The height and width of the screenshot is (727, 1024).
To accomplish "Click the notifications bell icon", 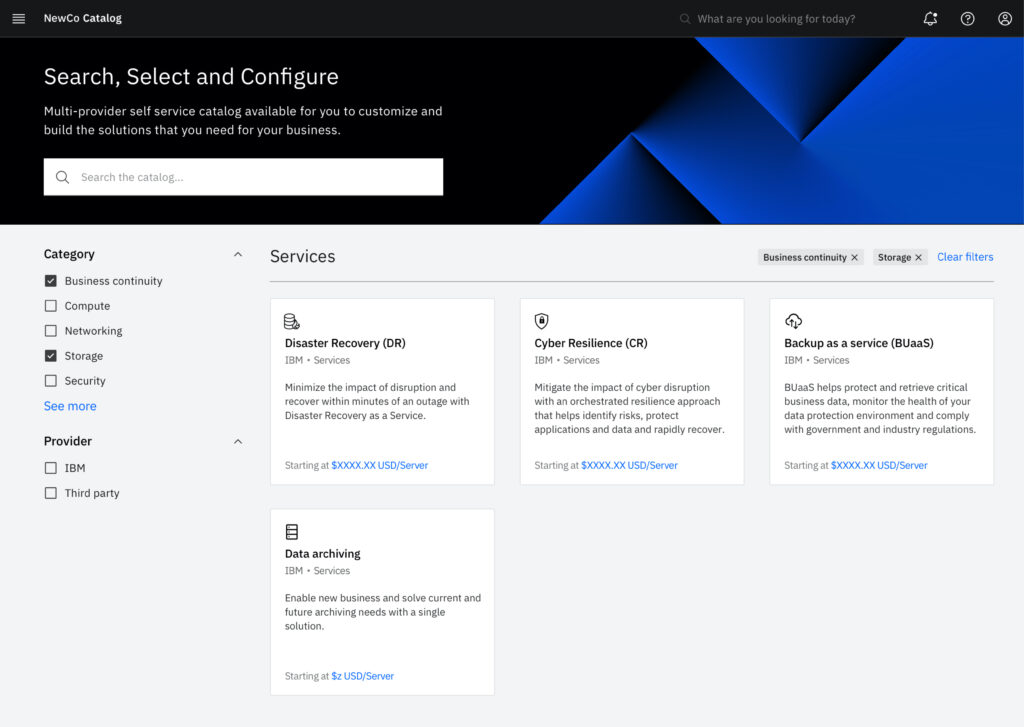I will (930, 19).
